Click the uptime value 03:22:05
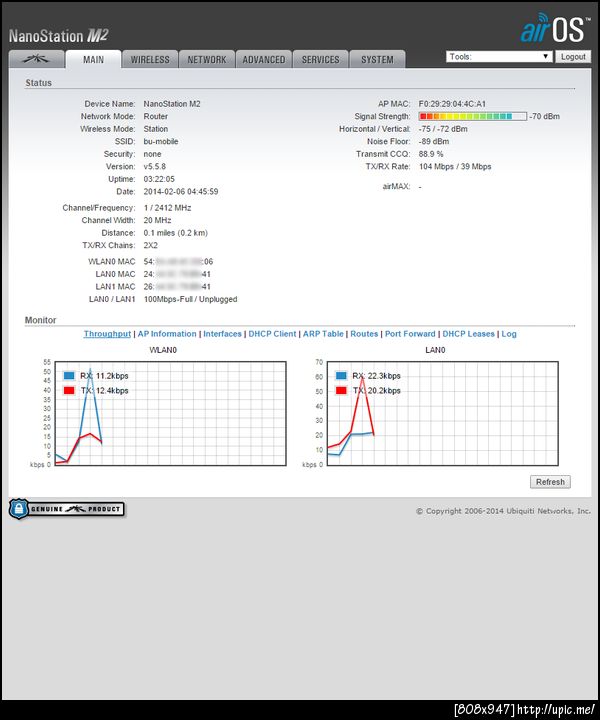Image resolution: width=600 pixels, height=720 pixels. coord(159,179)
